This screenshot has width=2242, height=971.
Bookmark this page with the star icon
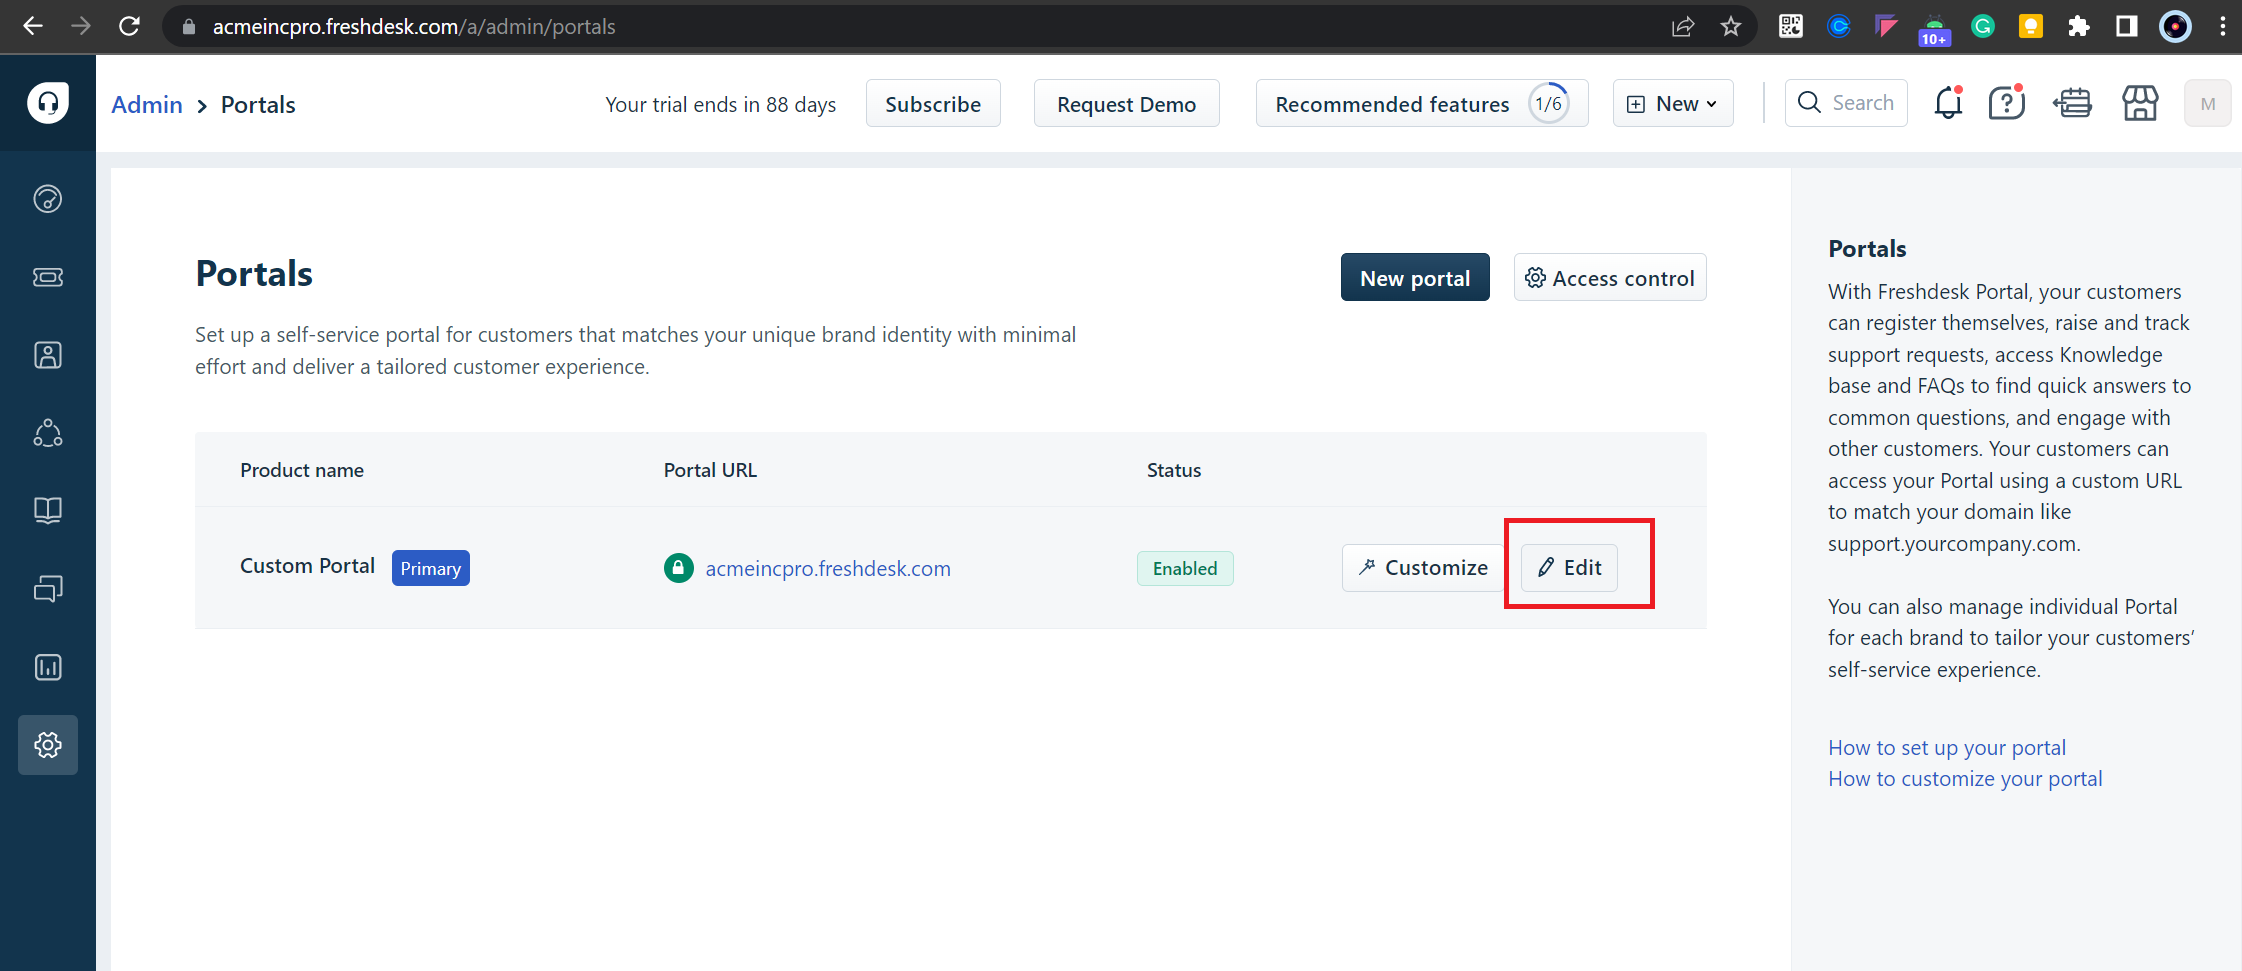pos(1731,26)
